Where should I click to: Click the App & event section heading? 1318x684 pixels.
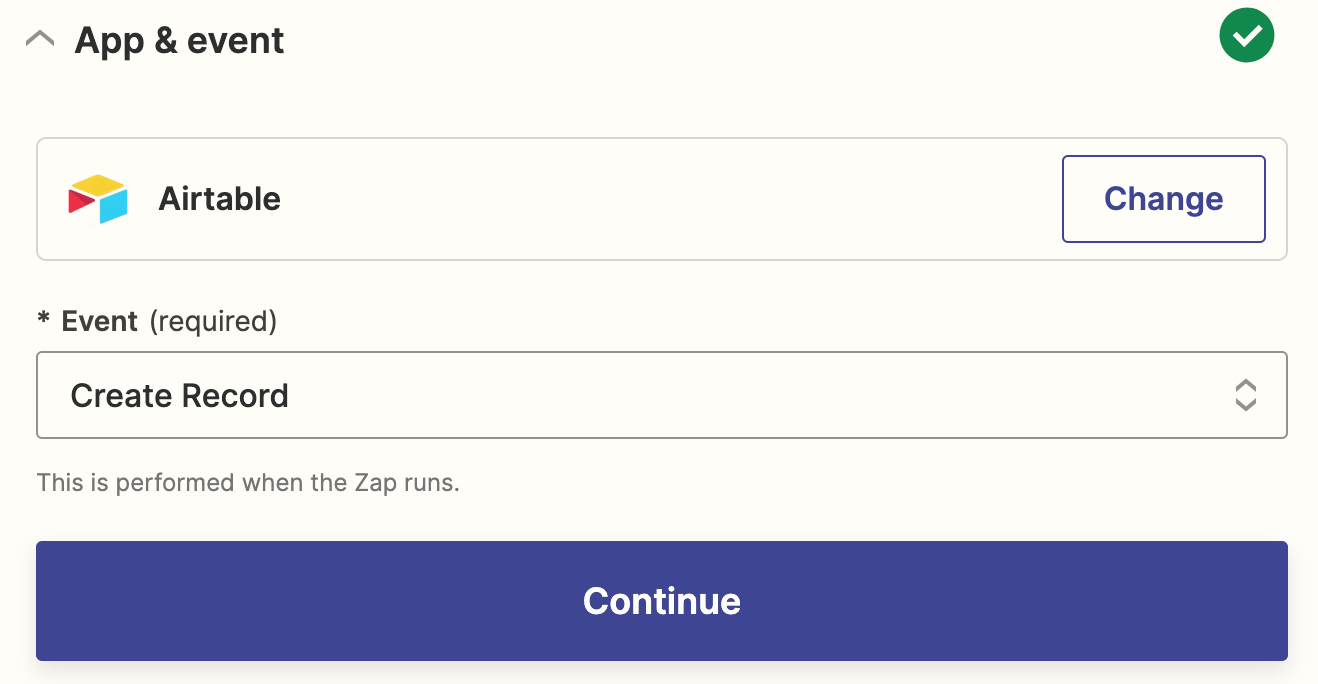coord(179,41)
